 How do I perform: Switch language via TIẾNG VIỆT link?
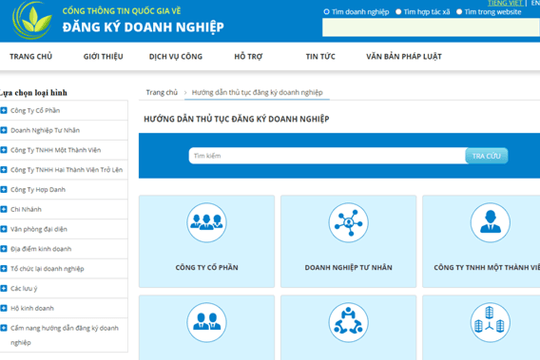(506, 3)
